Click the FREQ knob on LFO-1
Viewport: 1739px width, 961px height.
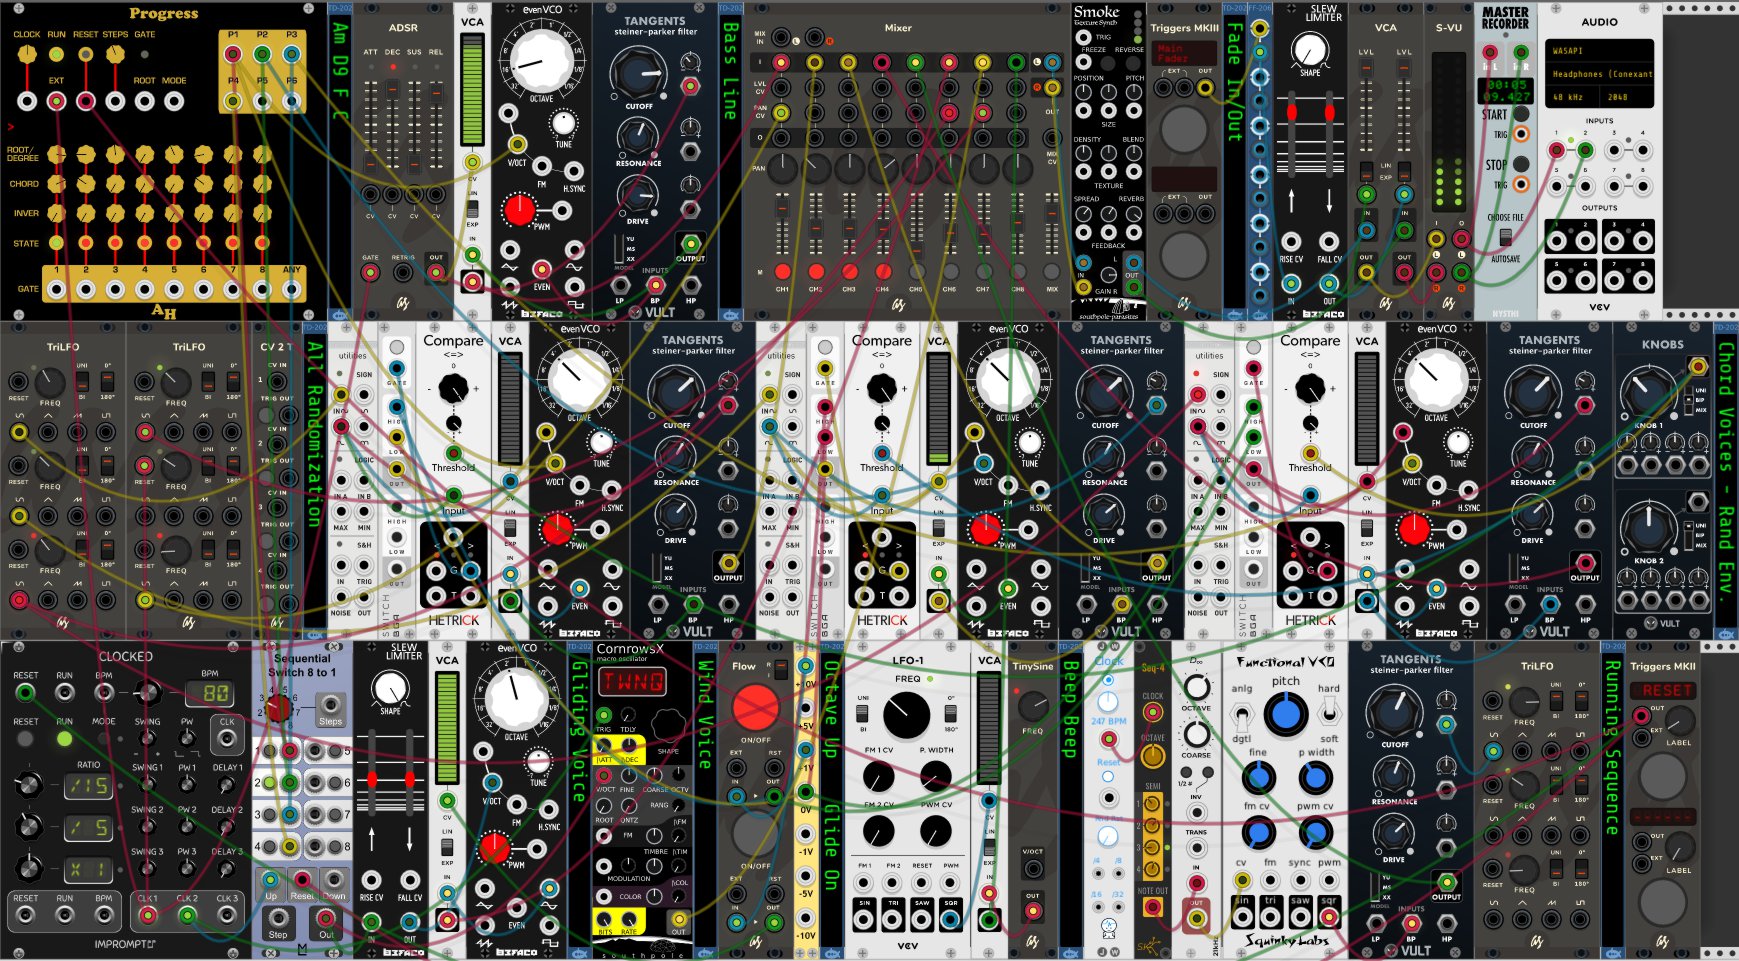(906, 716)
